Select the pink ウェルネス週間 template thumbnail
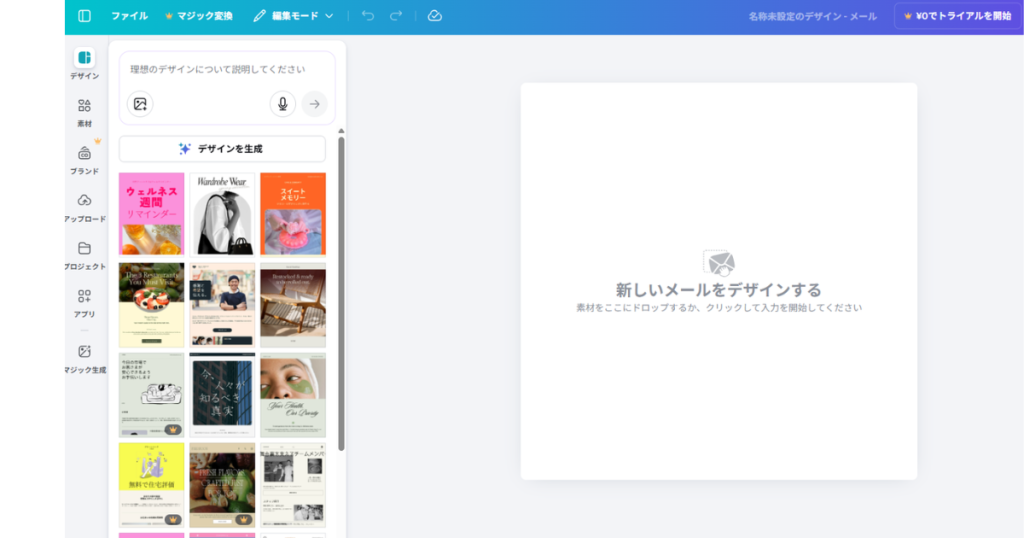Screen dimensions: 1024x538 coord(151,214)
